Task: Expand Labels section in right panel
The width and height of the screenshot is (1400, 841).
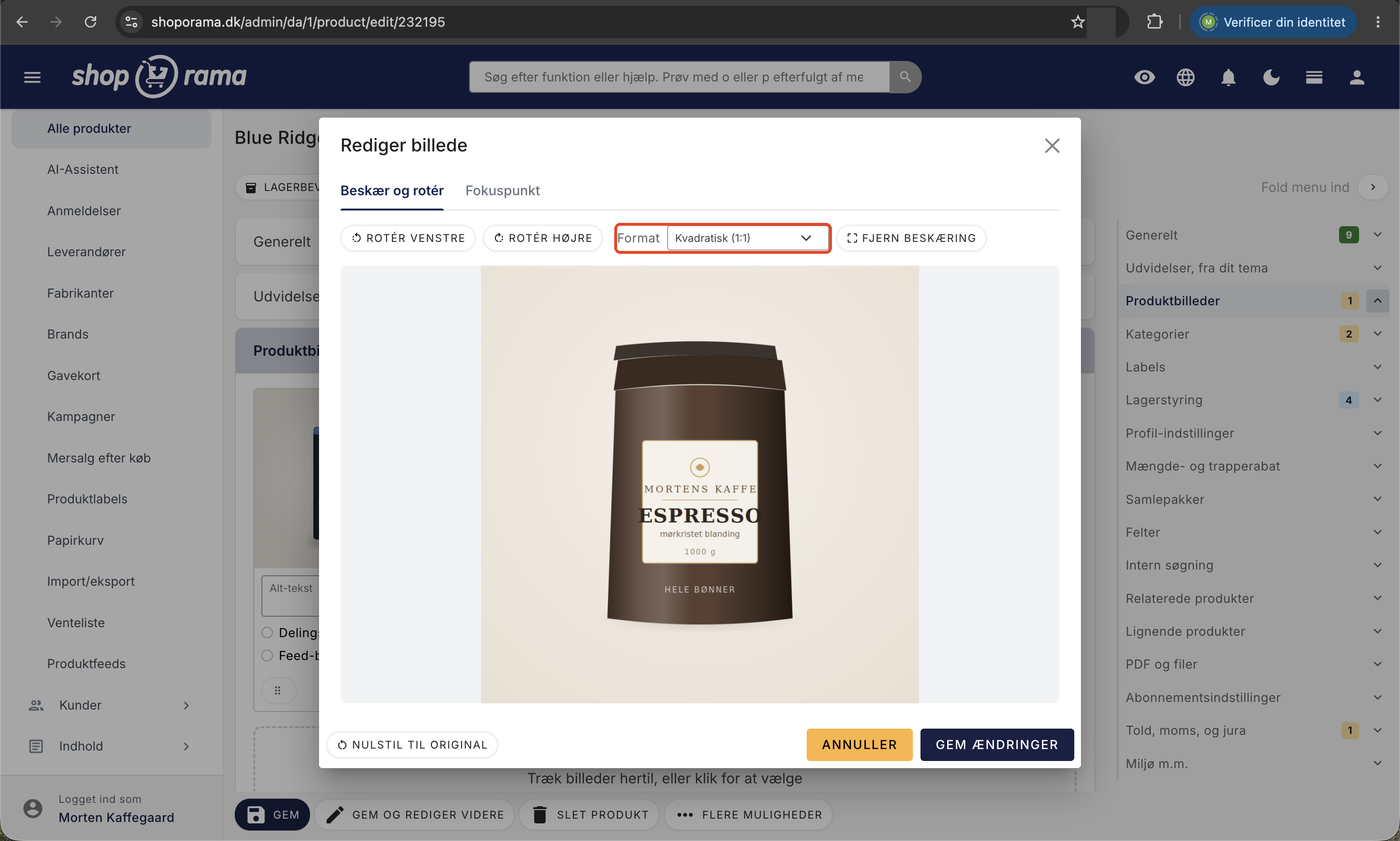Action: tap(1377, 367)
